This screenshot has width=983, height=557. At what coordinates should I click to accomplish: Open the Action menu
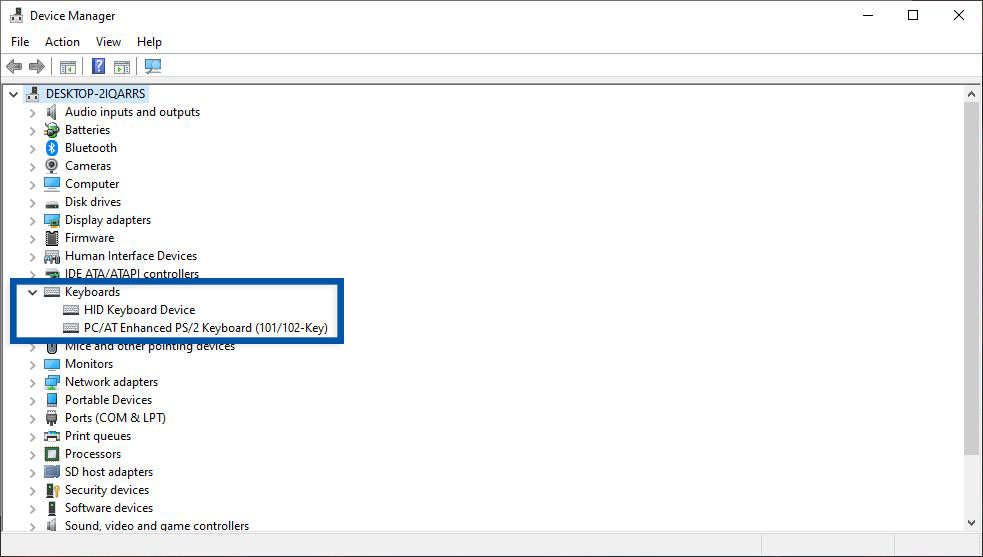62,41
